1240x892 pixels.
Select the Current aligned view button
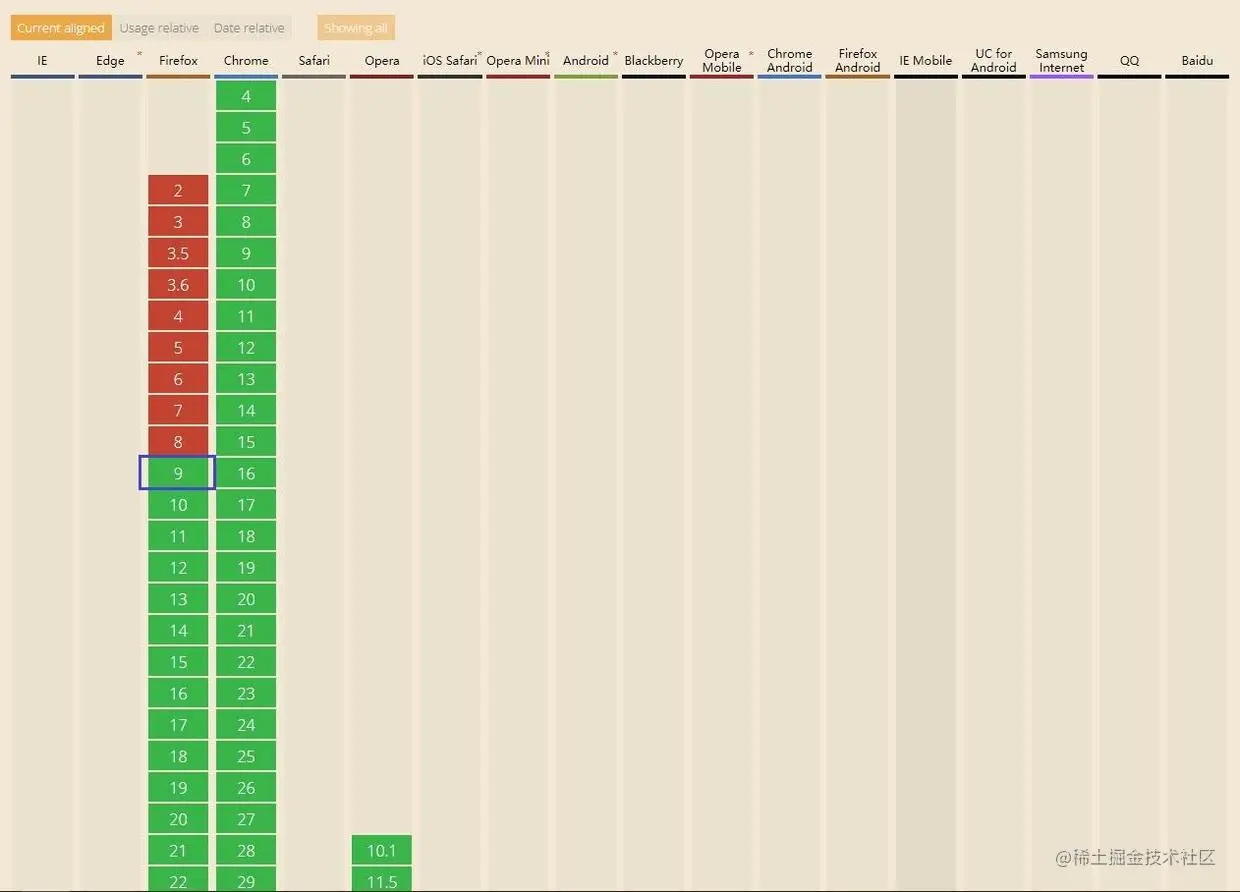(x=60, y=28)
